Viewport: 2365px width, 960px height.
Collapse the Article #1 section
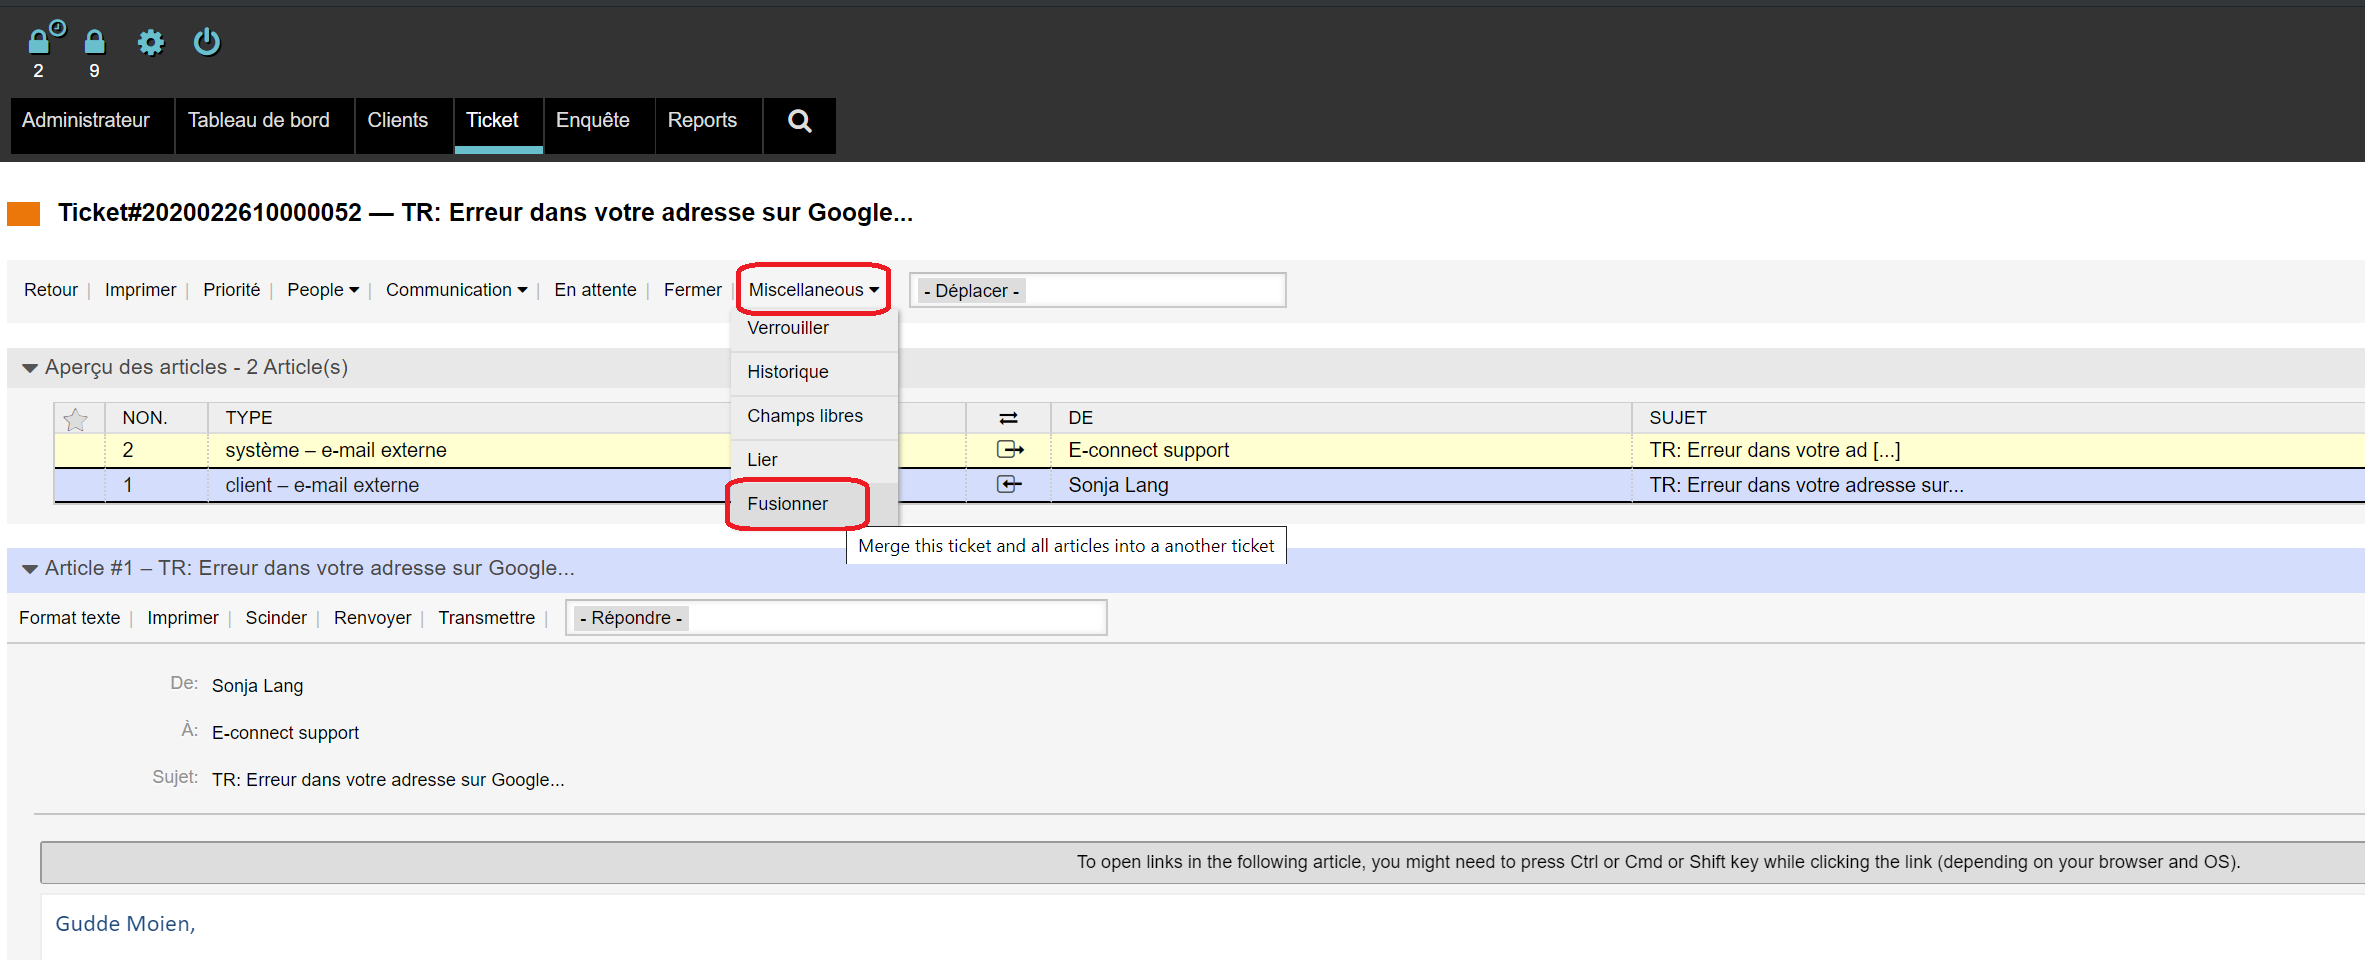tap(30, 569)
